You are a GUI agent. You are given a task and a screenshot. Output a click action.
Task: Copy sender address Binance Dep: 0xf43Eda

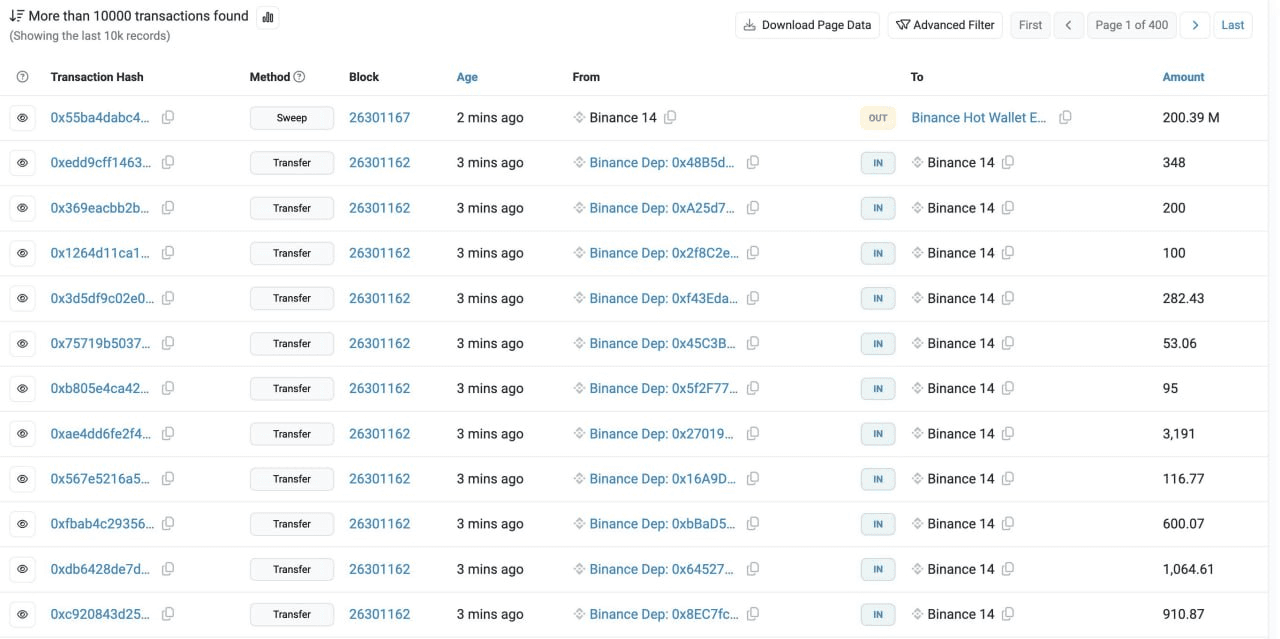(x=753, y=298)
